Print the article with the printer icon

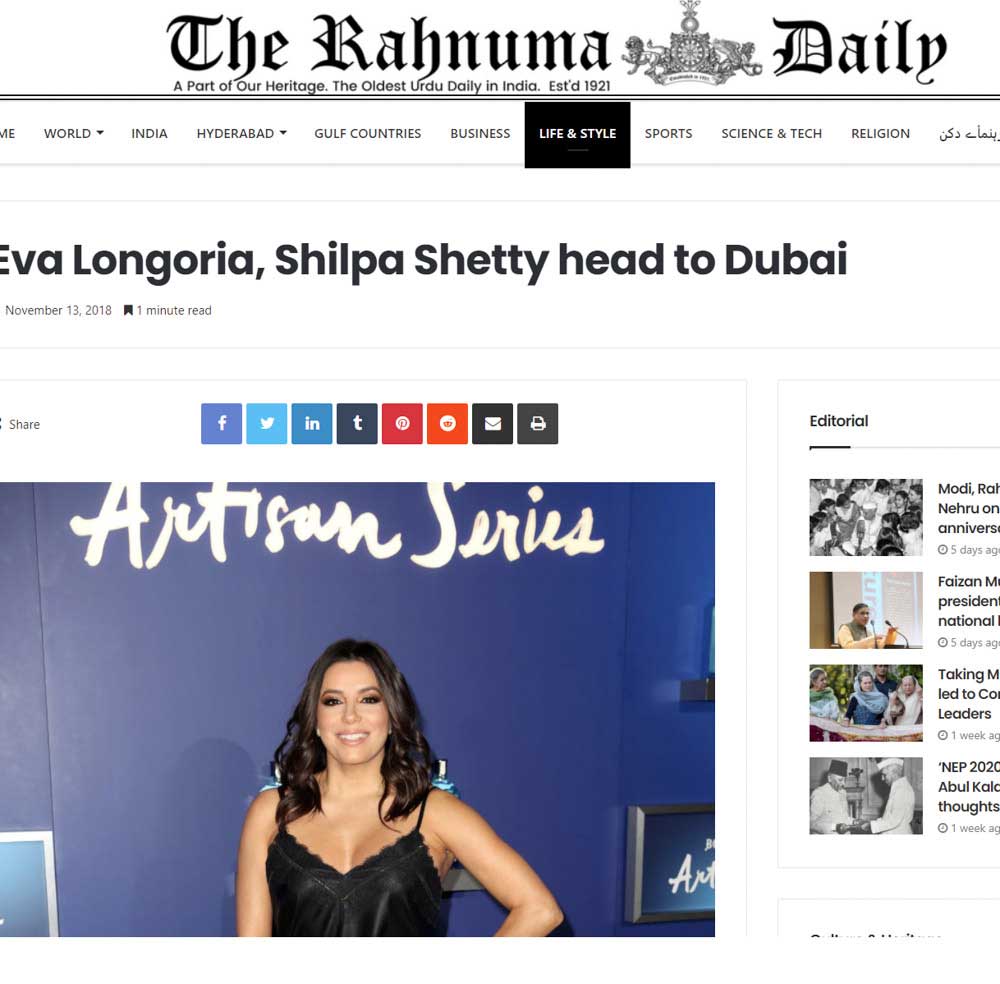(x=538, y=423)
